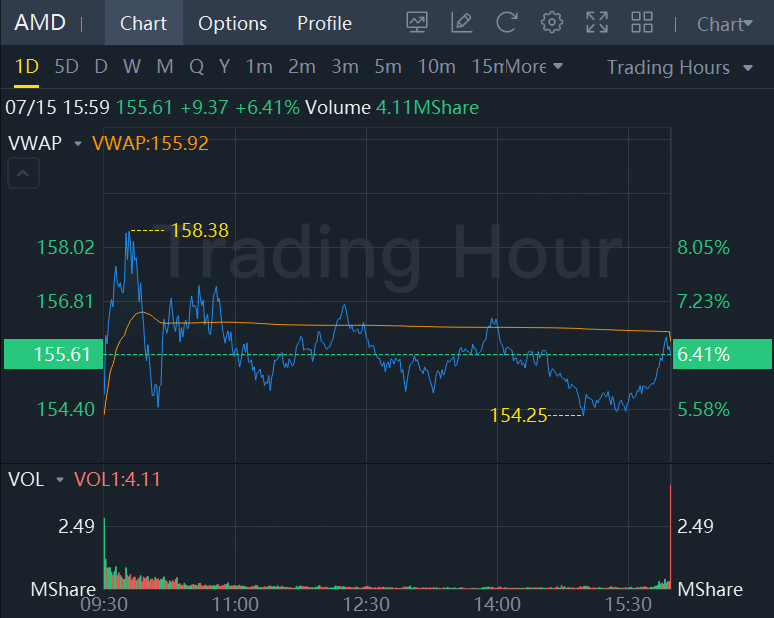Click the 158.38 high price marker
This screenshot has width=774, height=618.
tap(199, 231)
